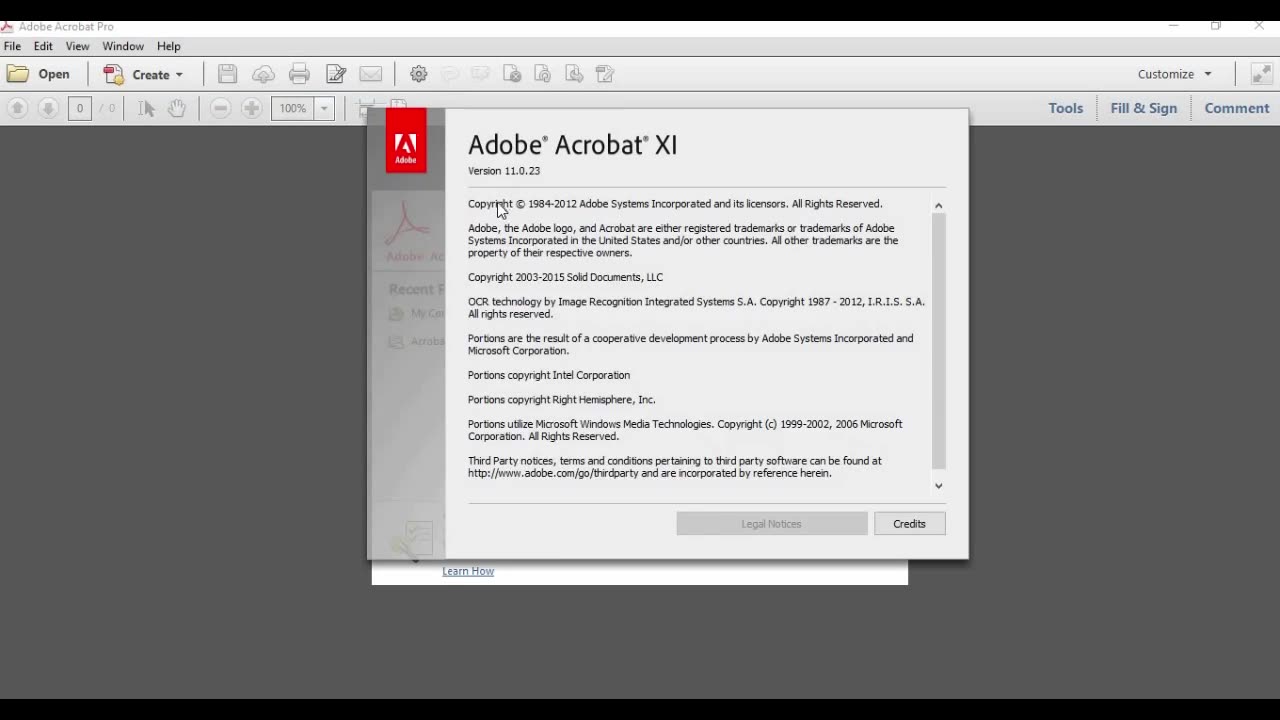This screenshot has width=1280, height=720.
Task: Open the settings gear icon
Action: [x=419, y=74]
